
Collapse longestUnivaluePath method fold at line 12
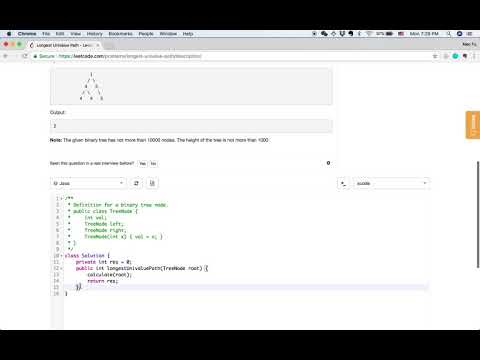pyautogui.click(x=62, y=268)
